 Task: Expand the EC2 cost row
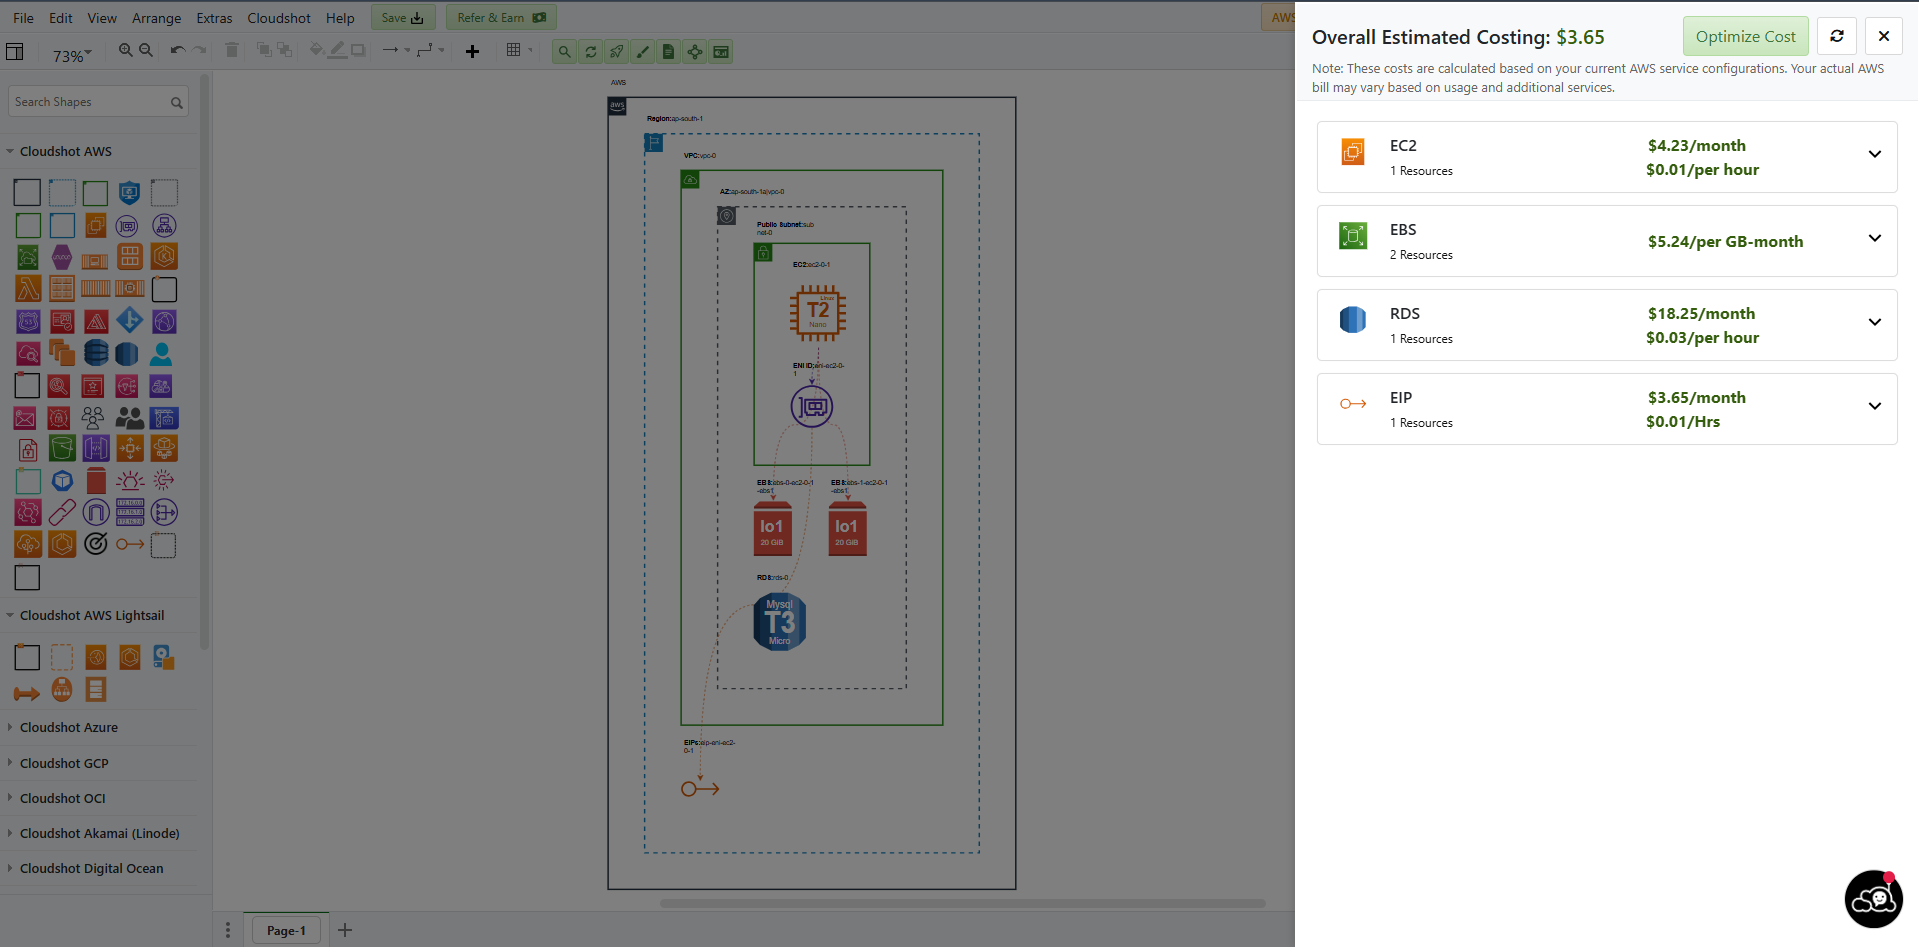tap(1875, 154)
